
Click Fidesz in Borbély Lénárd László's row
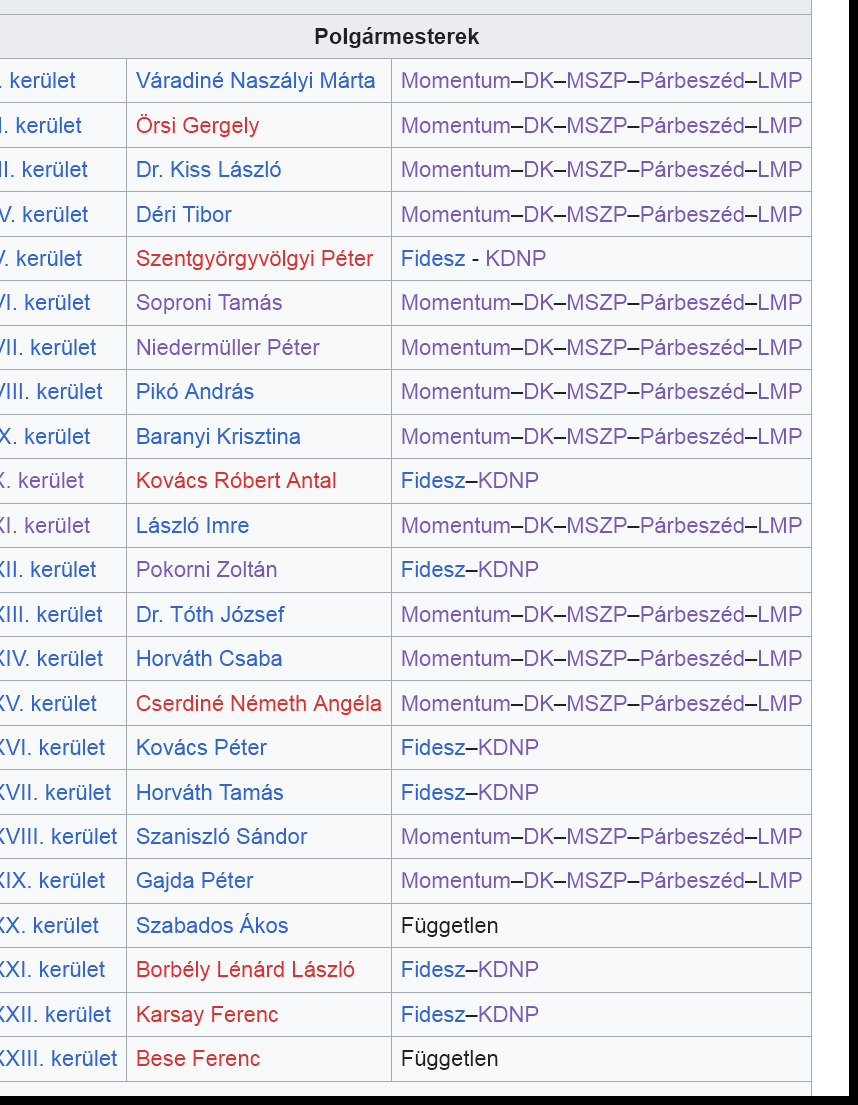432,970
